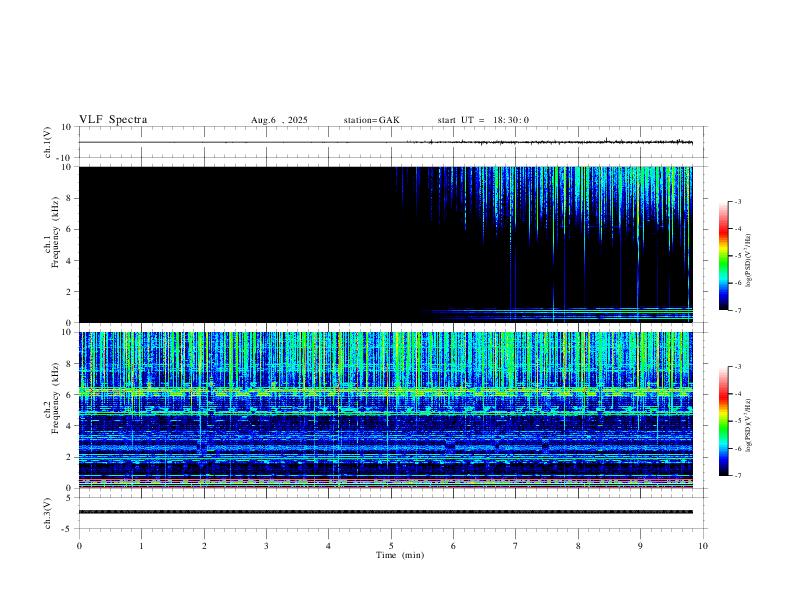792x612 pixels.
Task: Click the "ch.3(V)" waveform axis label
Action: (x=48, y=514)
